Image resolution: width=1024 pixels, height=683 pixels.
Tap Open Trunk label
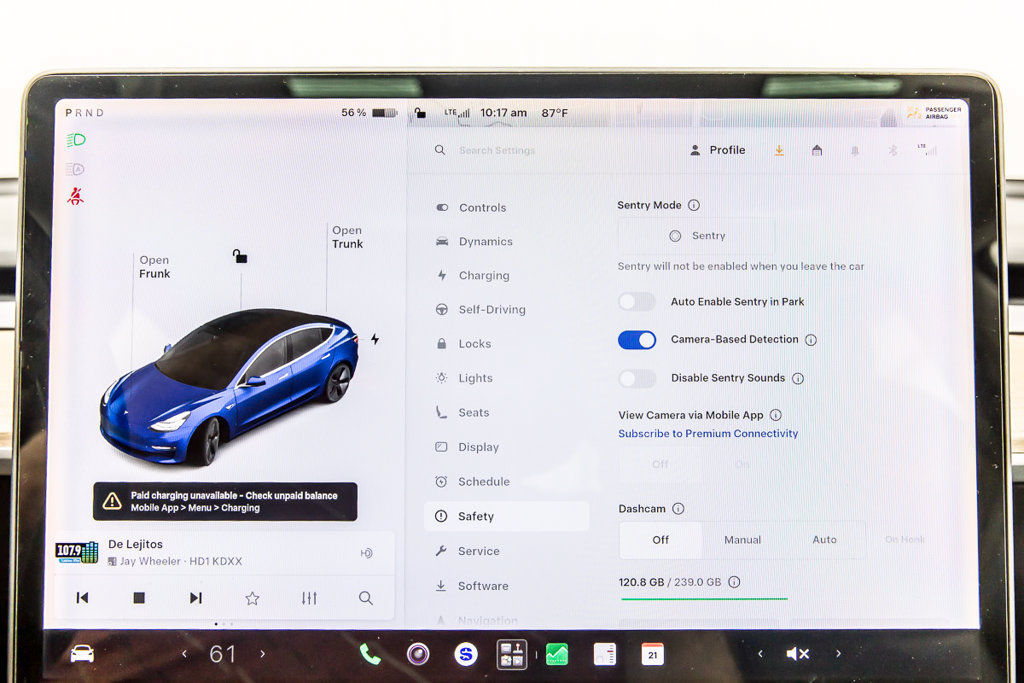[x=347, y=237]
